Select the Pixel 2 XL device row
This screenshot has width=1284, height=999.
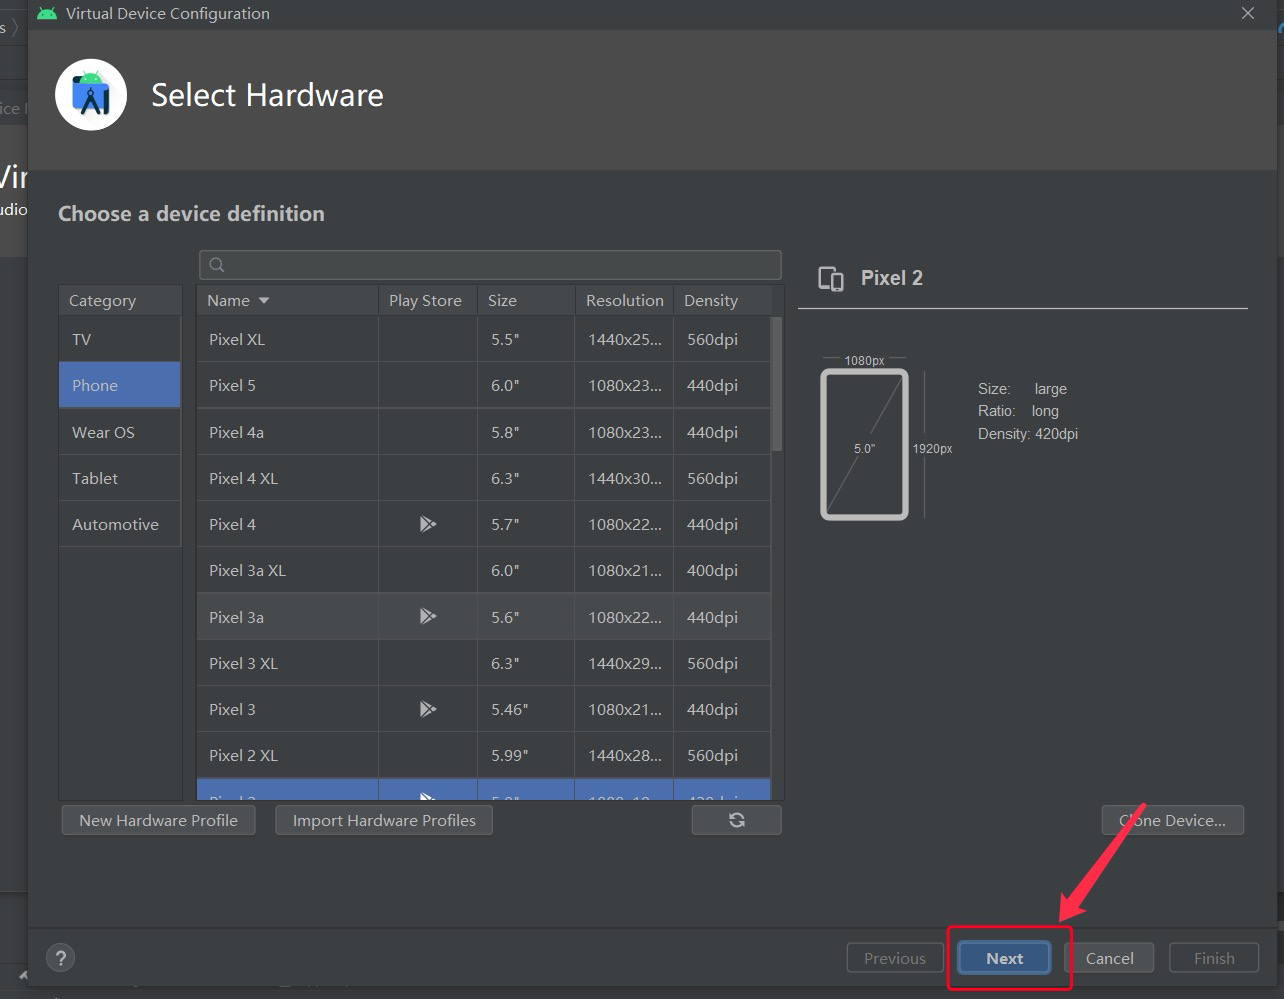(x=484, y=755)
